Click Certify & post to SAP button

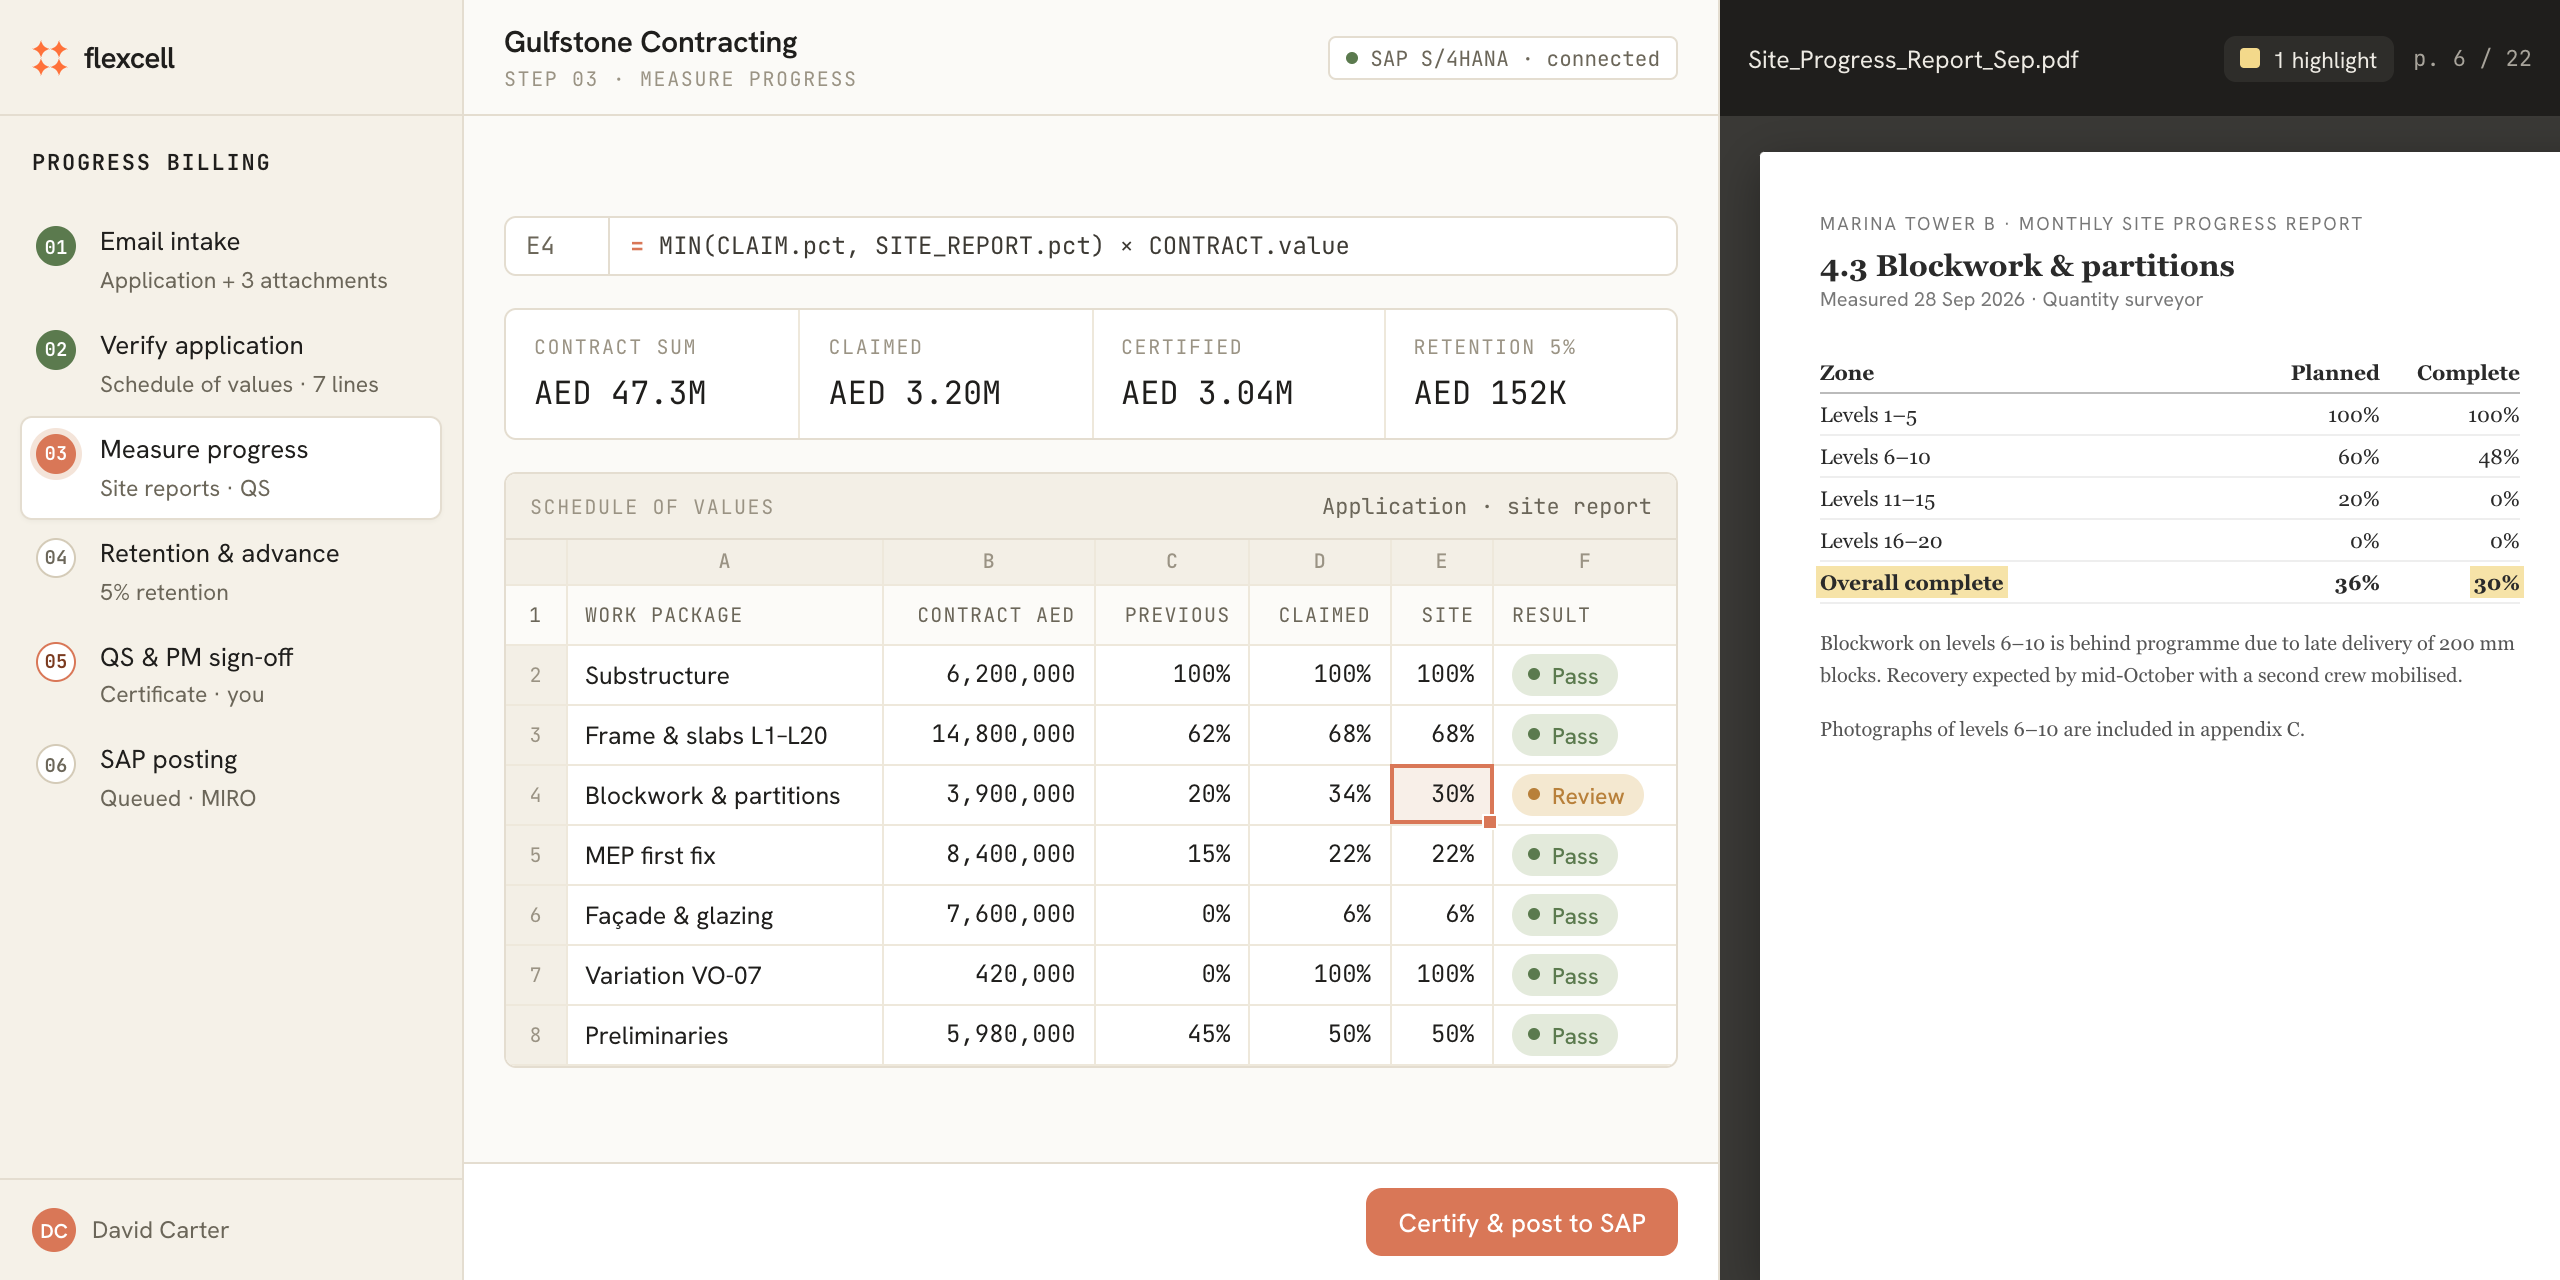(1521, 1222)
